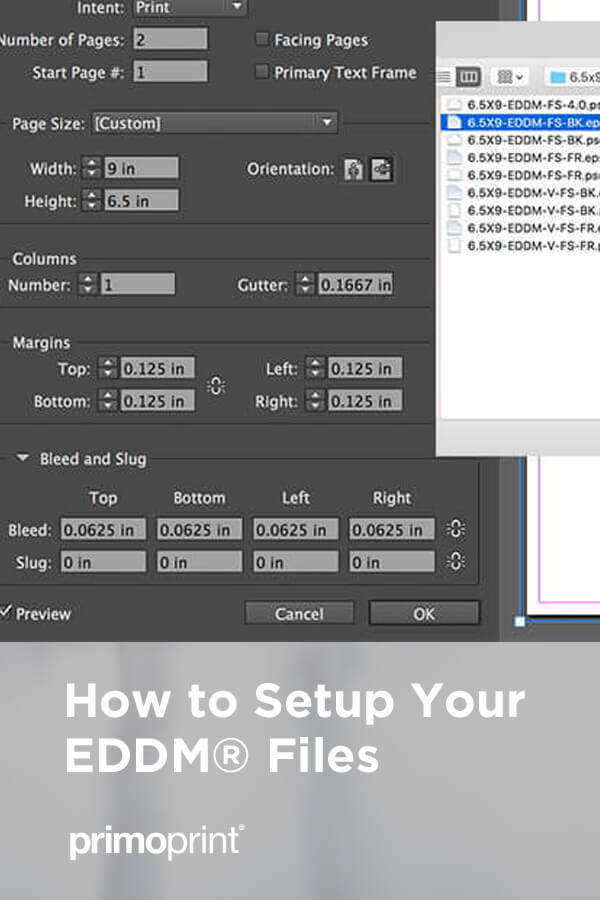
Task: Click the Left margin stepper
Action: 315,368
